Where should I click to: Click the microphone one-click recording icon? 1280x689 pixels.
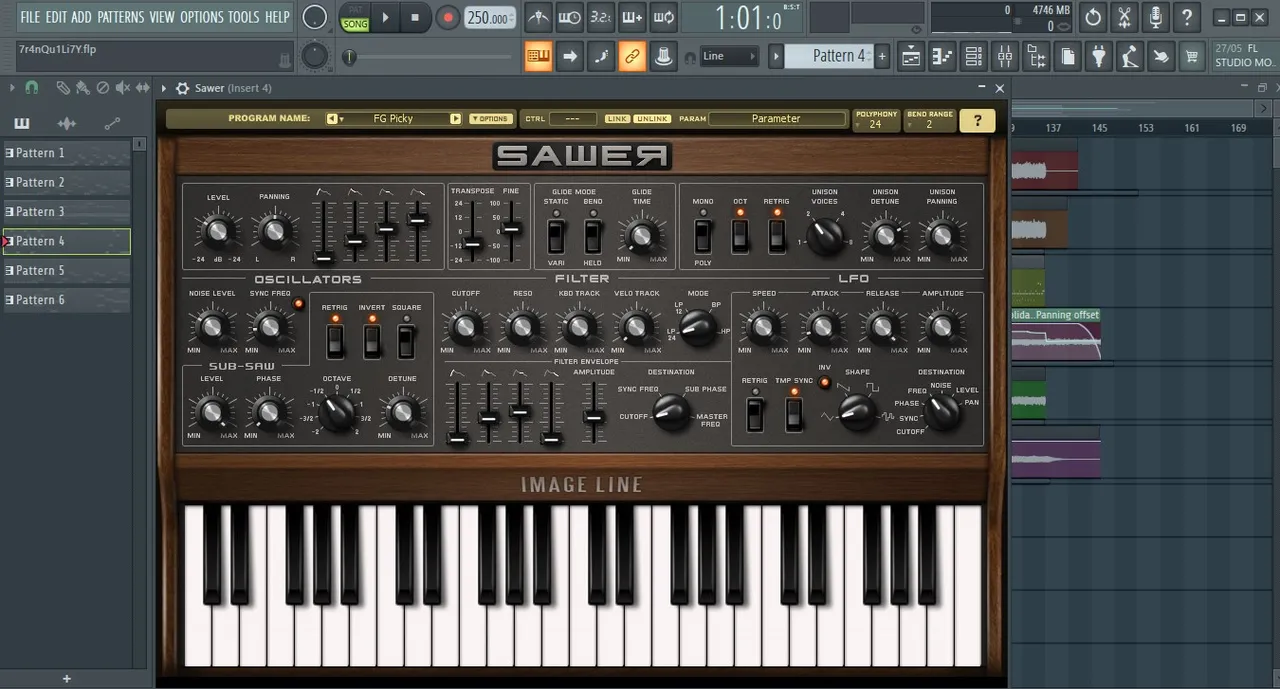pyautogui.click(x=1155, y=17)
